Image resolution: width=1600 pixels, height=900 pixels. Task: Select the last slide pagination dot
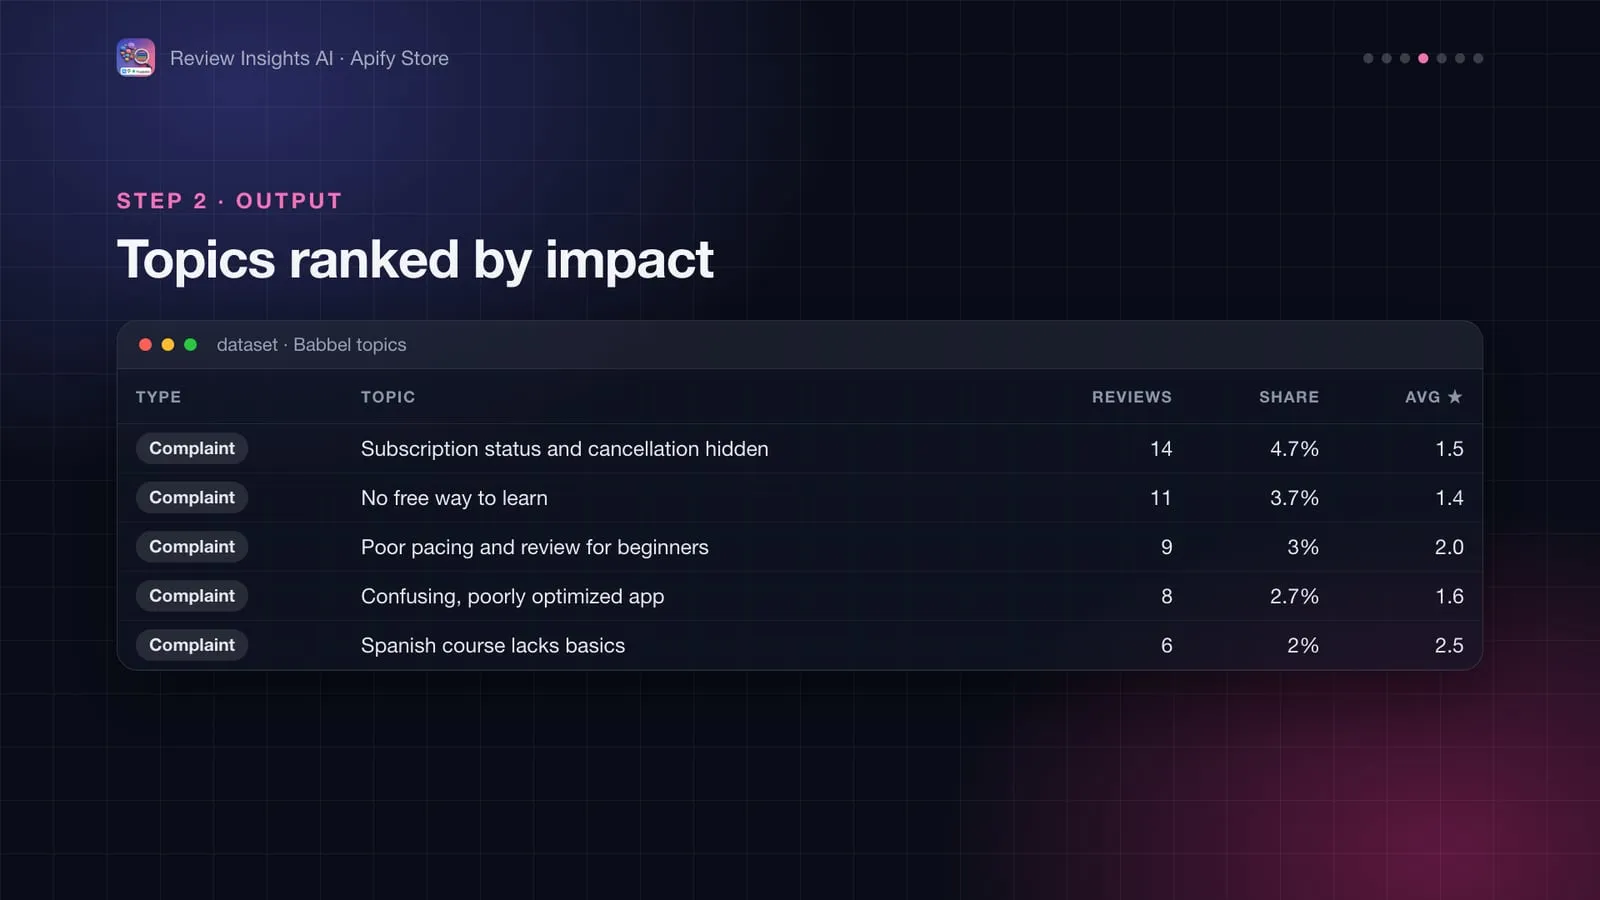tap(1478, 58)
